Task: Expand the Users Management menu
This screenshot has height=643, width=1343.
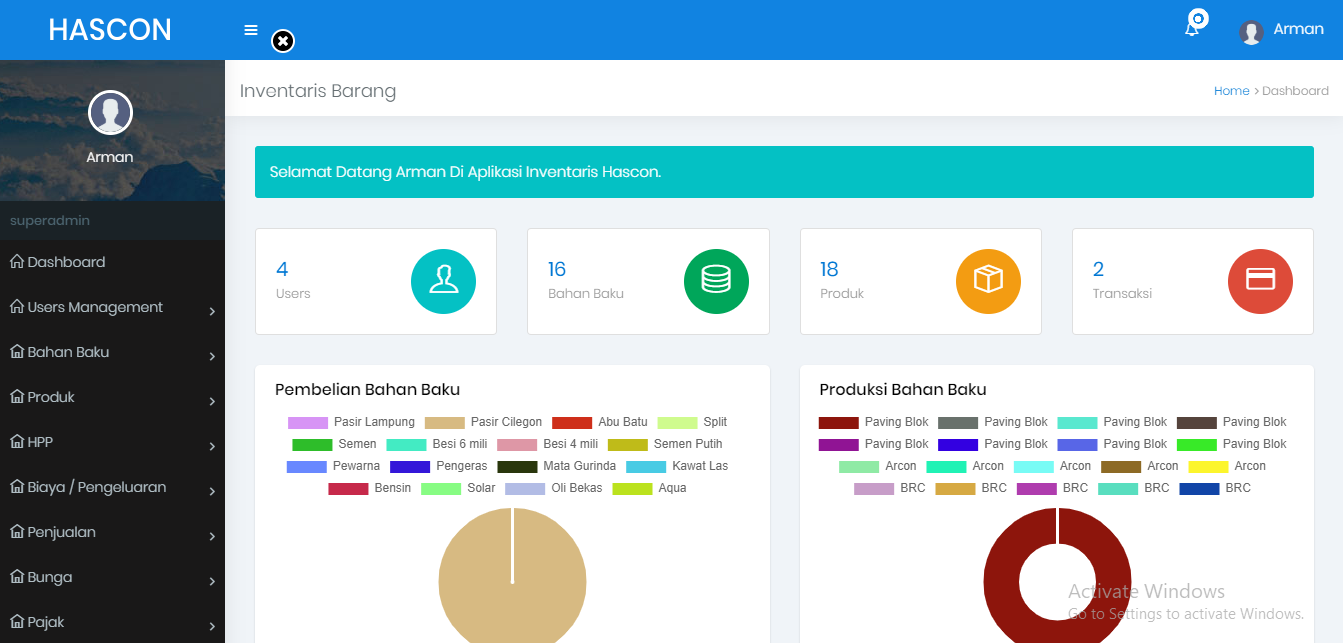Action: 110,308
